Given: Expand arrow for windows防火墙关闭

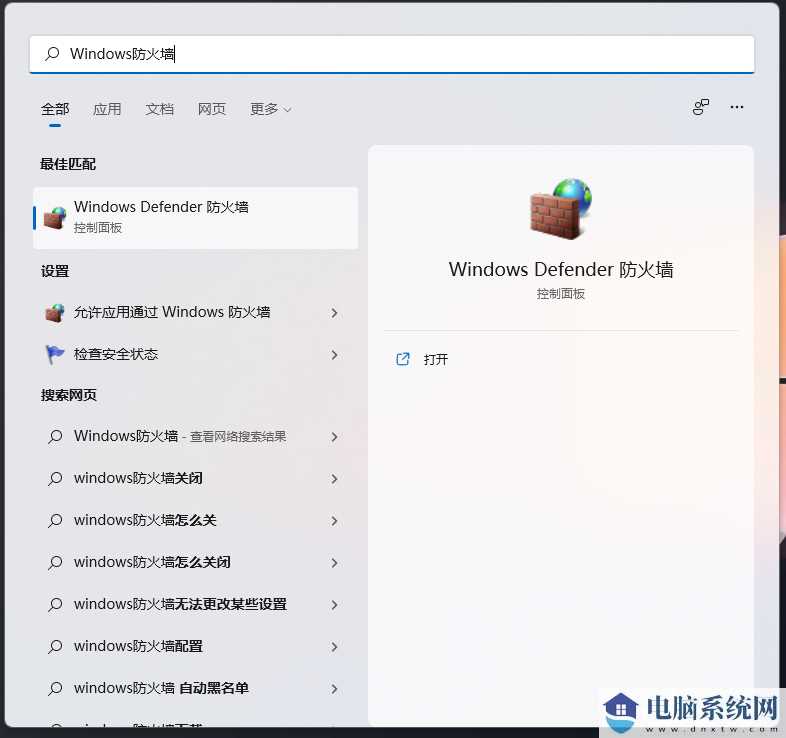Looking at the screenshot, I should [x=334, y=479].
